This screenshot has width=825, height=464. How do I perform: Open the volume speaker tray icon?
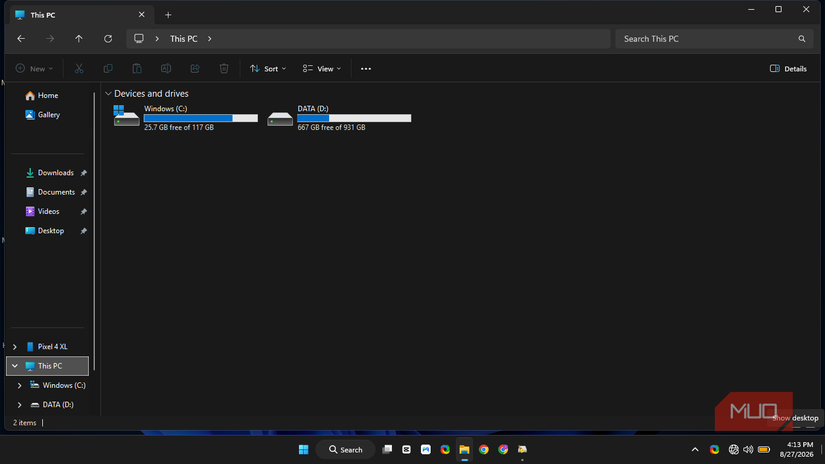[x=748, y=449]
